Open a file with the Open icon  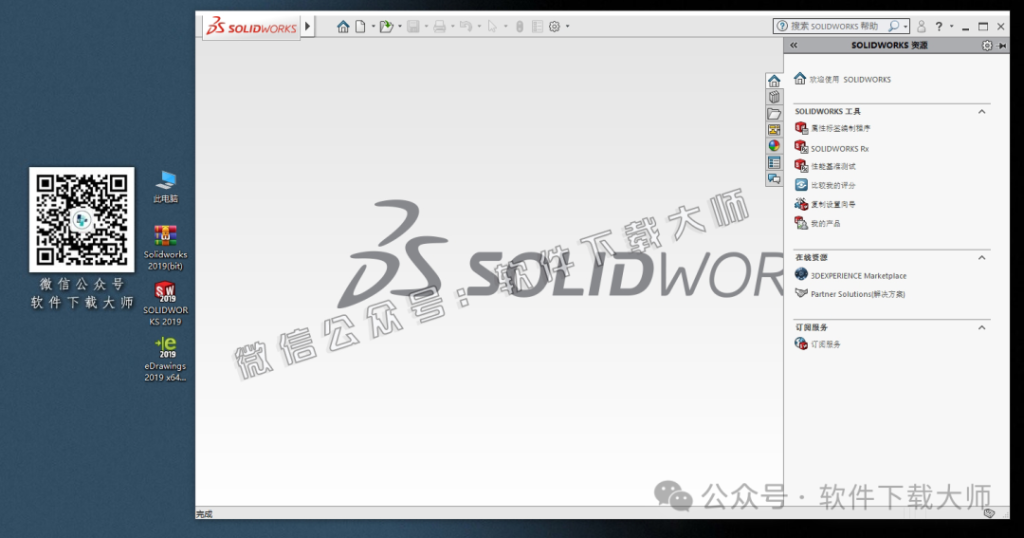(386, 27)
